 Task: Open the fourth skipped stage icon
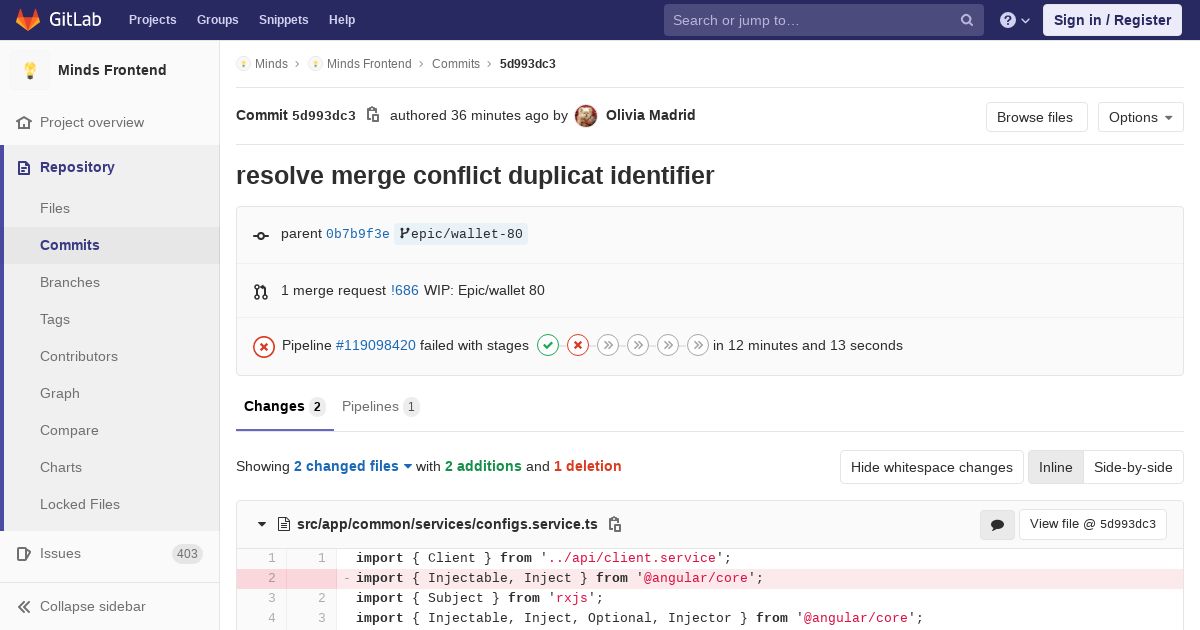tap(638, 345)
